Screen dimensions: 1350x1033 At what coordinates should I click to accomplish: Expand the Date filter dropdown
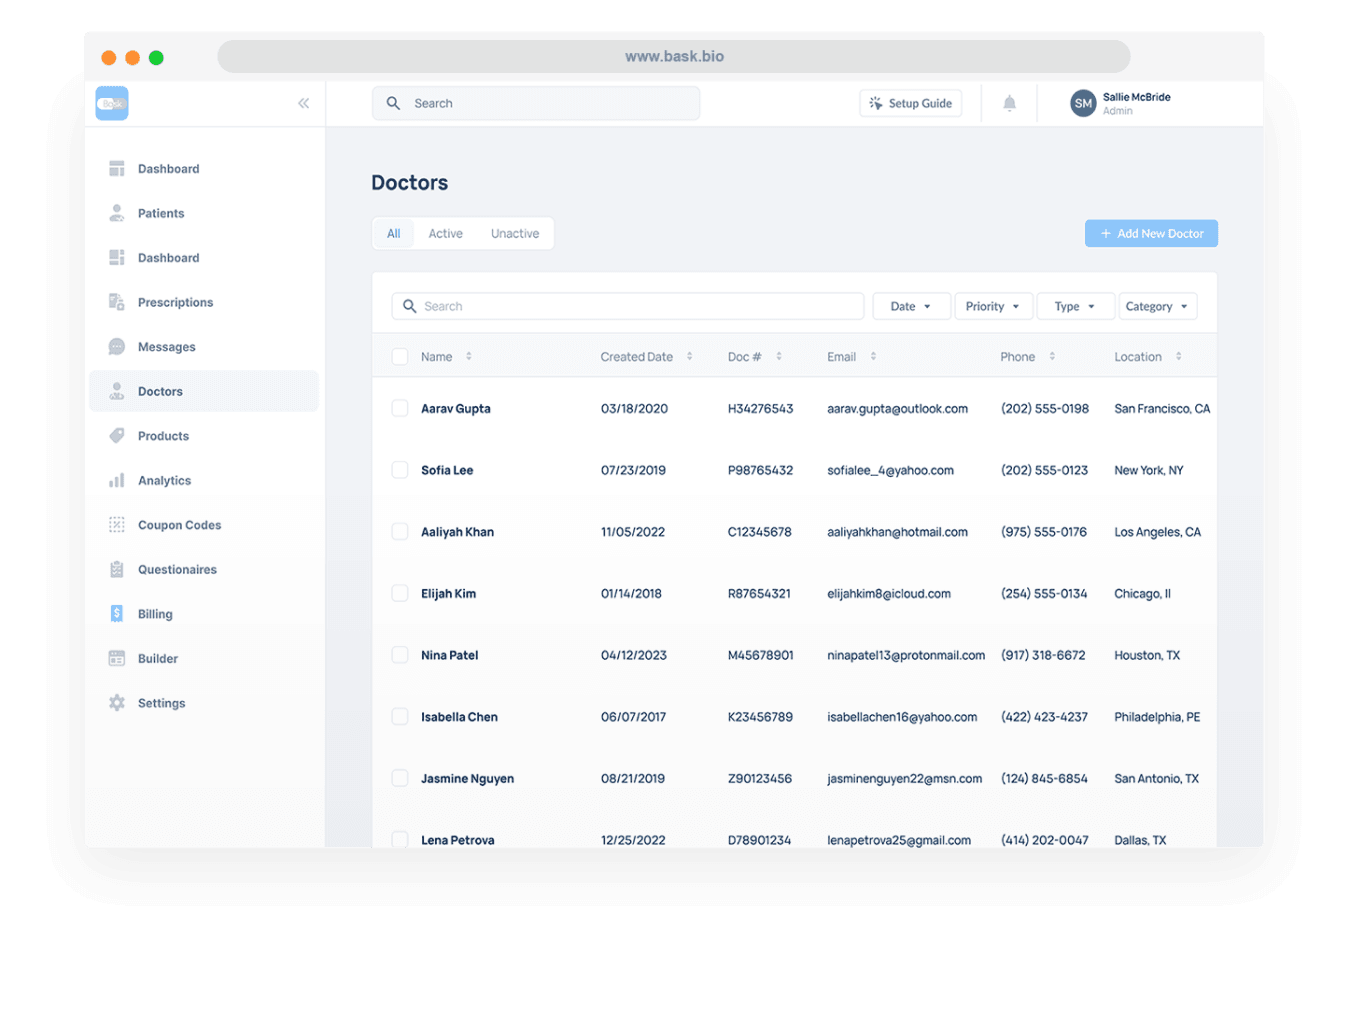[x=910, y=306]
